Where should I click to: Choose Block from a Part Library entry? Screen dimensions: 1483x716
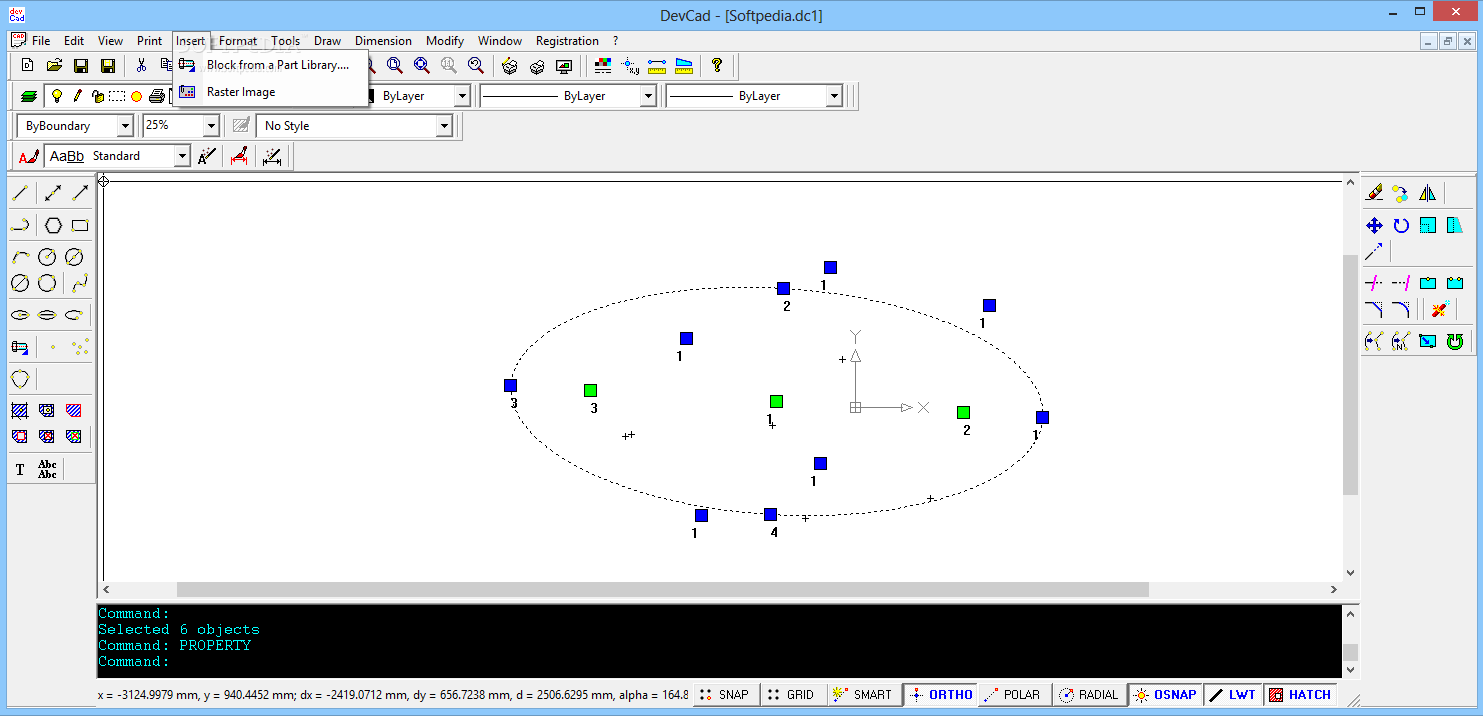271,65
